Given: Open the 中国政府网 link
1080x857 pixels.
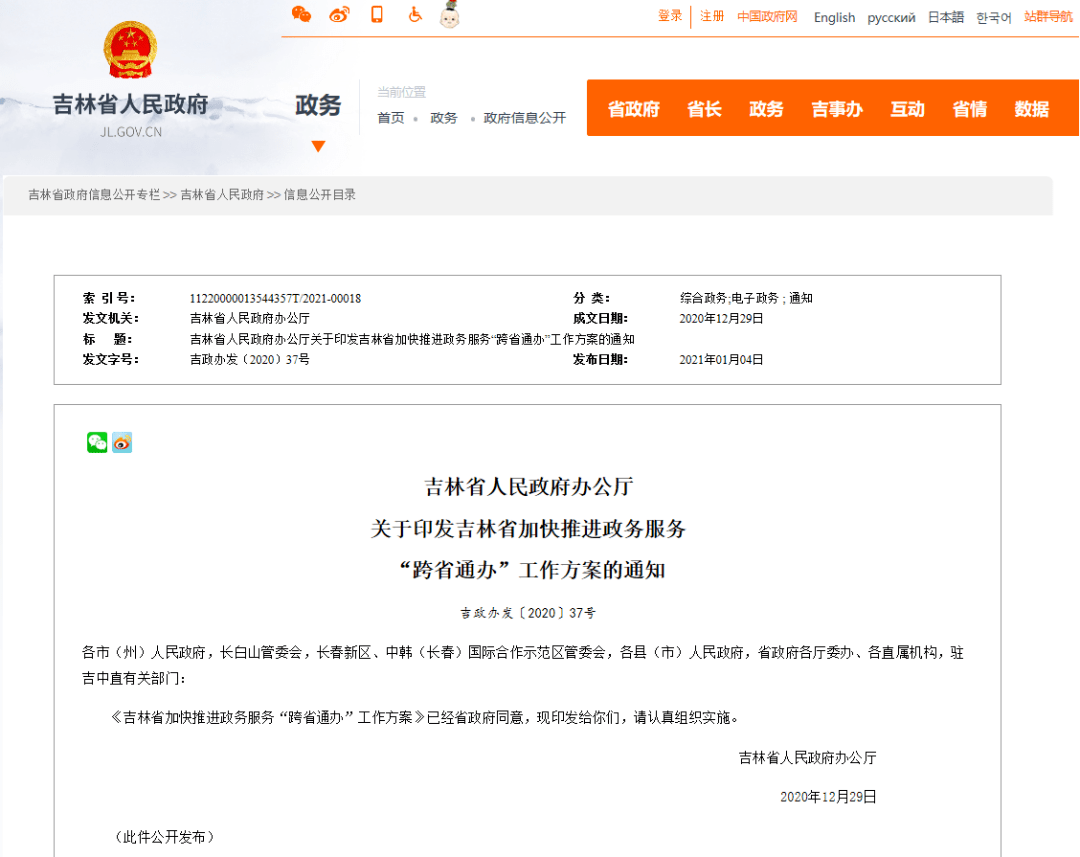Looking at the screenshot, I should point(767,16).
